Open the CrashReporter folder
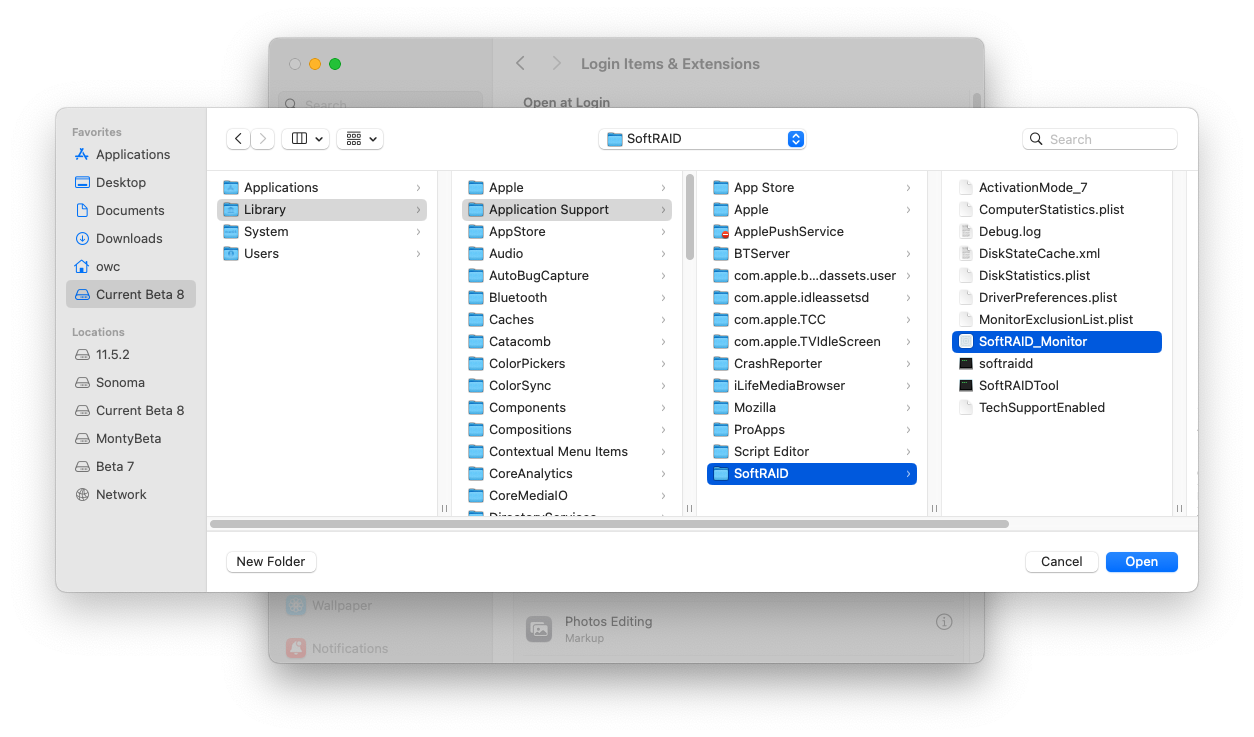 coord(777,363)
